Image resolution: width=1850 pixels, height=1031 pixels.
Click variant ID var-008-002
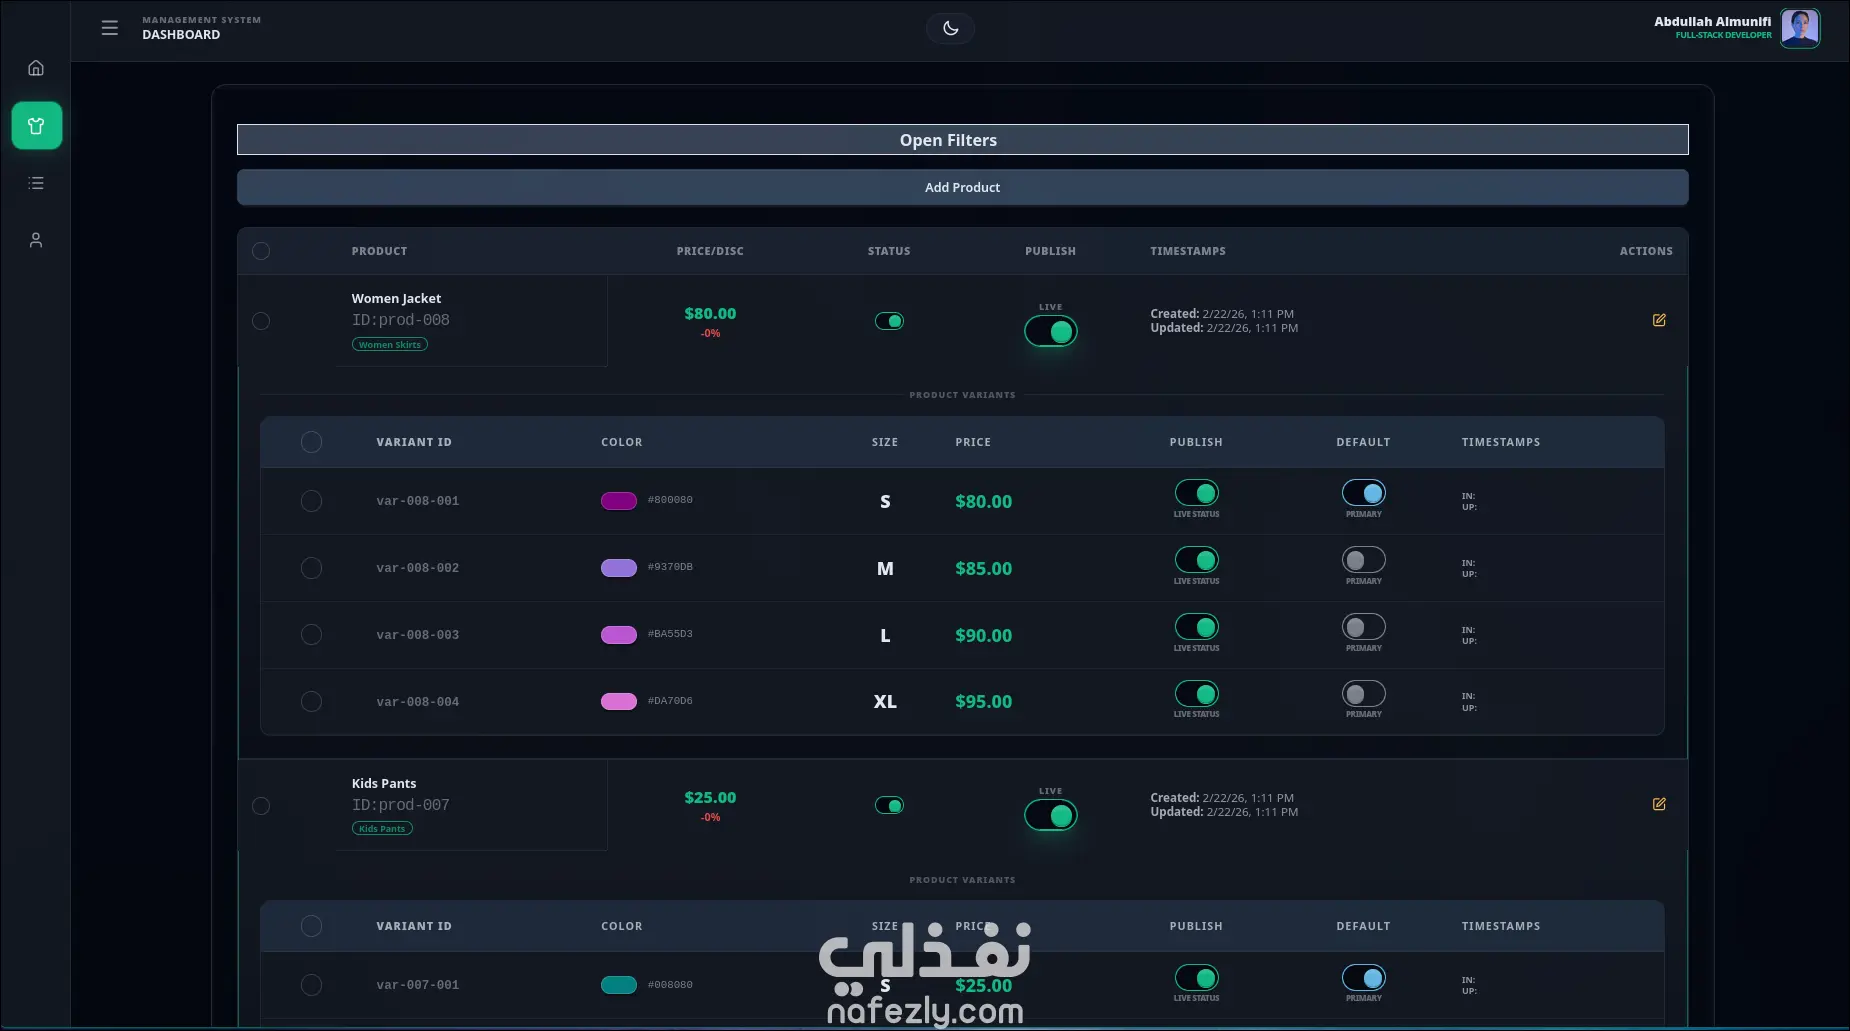[x=418, y=568]
